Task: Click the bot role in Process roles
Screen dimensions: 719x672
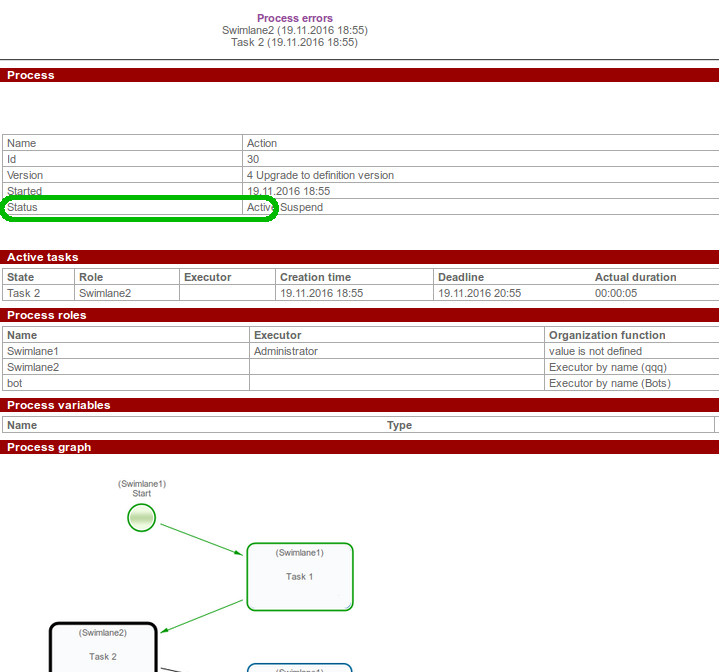Action: coord(14,383)
